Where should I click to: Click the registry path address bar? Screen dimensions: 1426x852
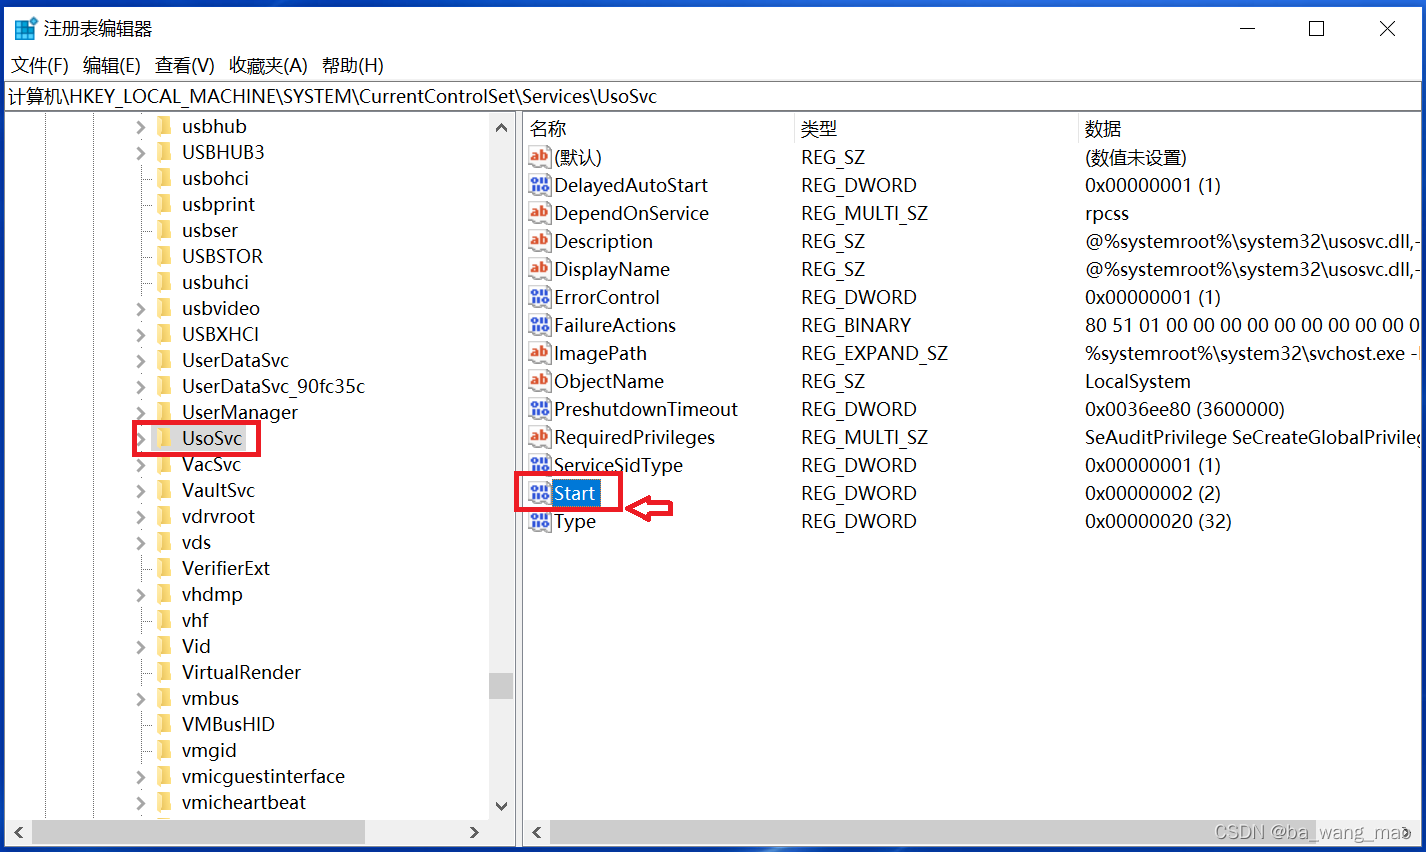tap(713, 96)
